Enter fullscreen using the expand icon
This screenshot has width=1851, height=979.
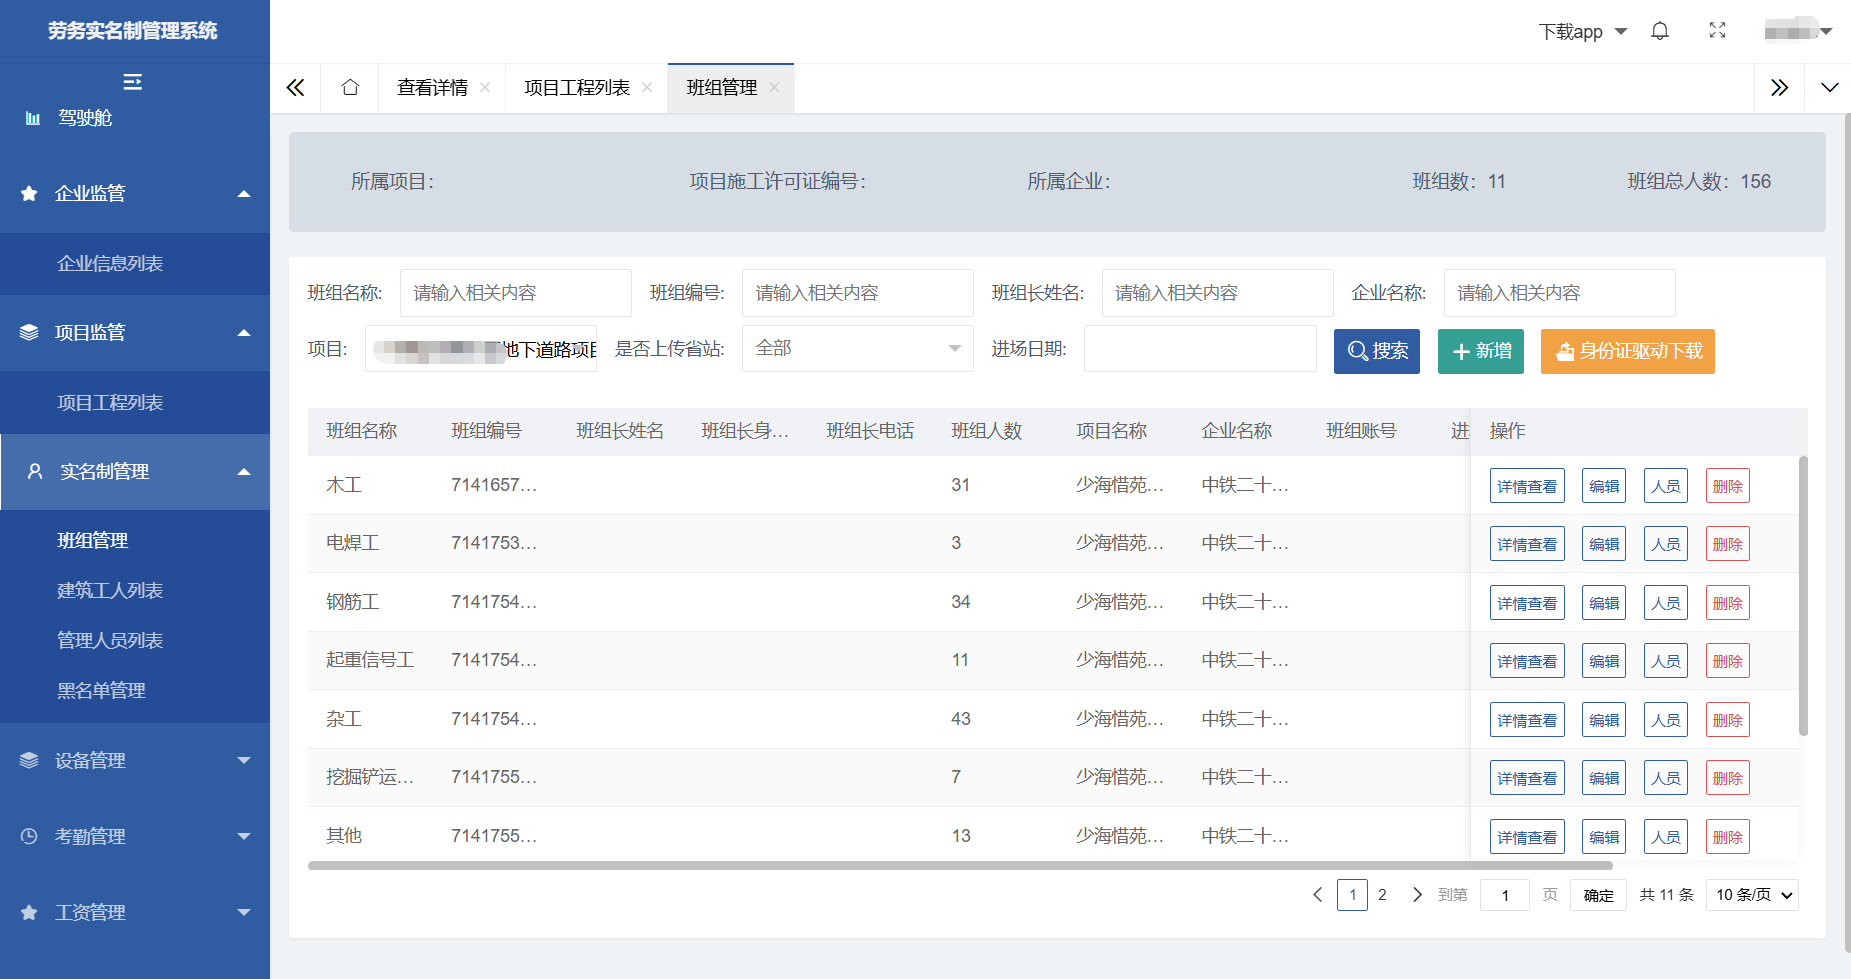(x=1717, y=31)
